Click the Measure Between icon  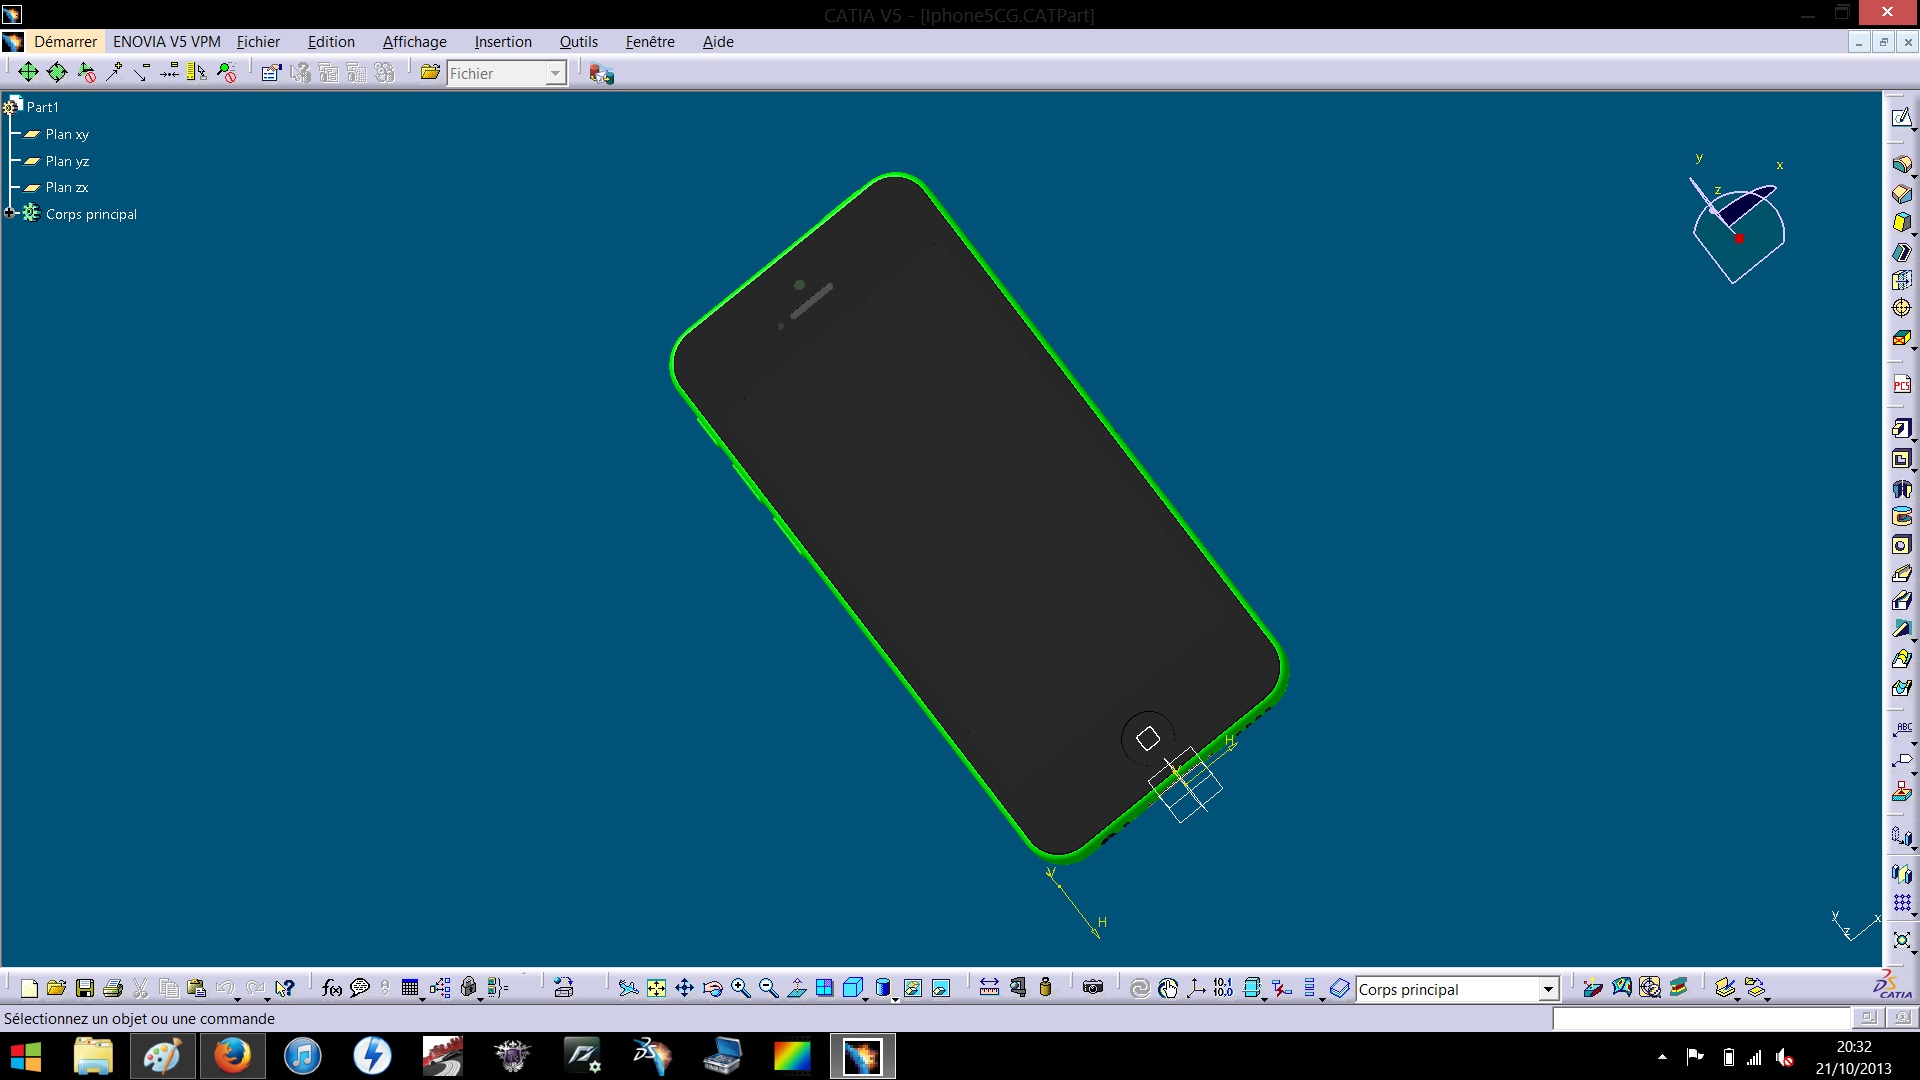coord(989,989)
